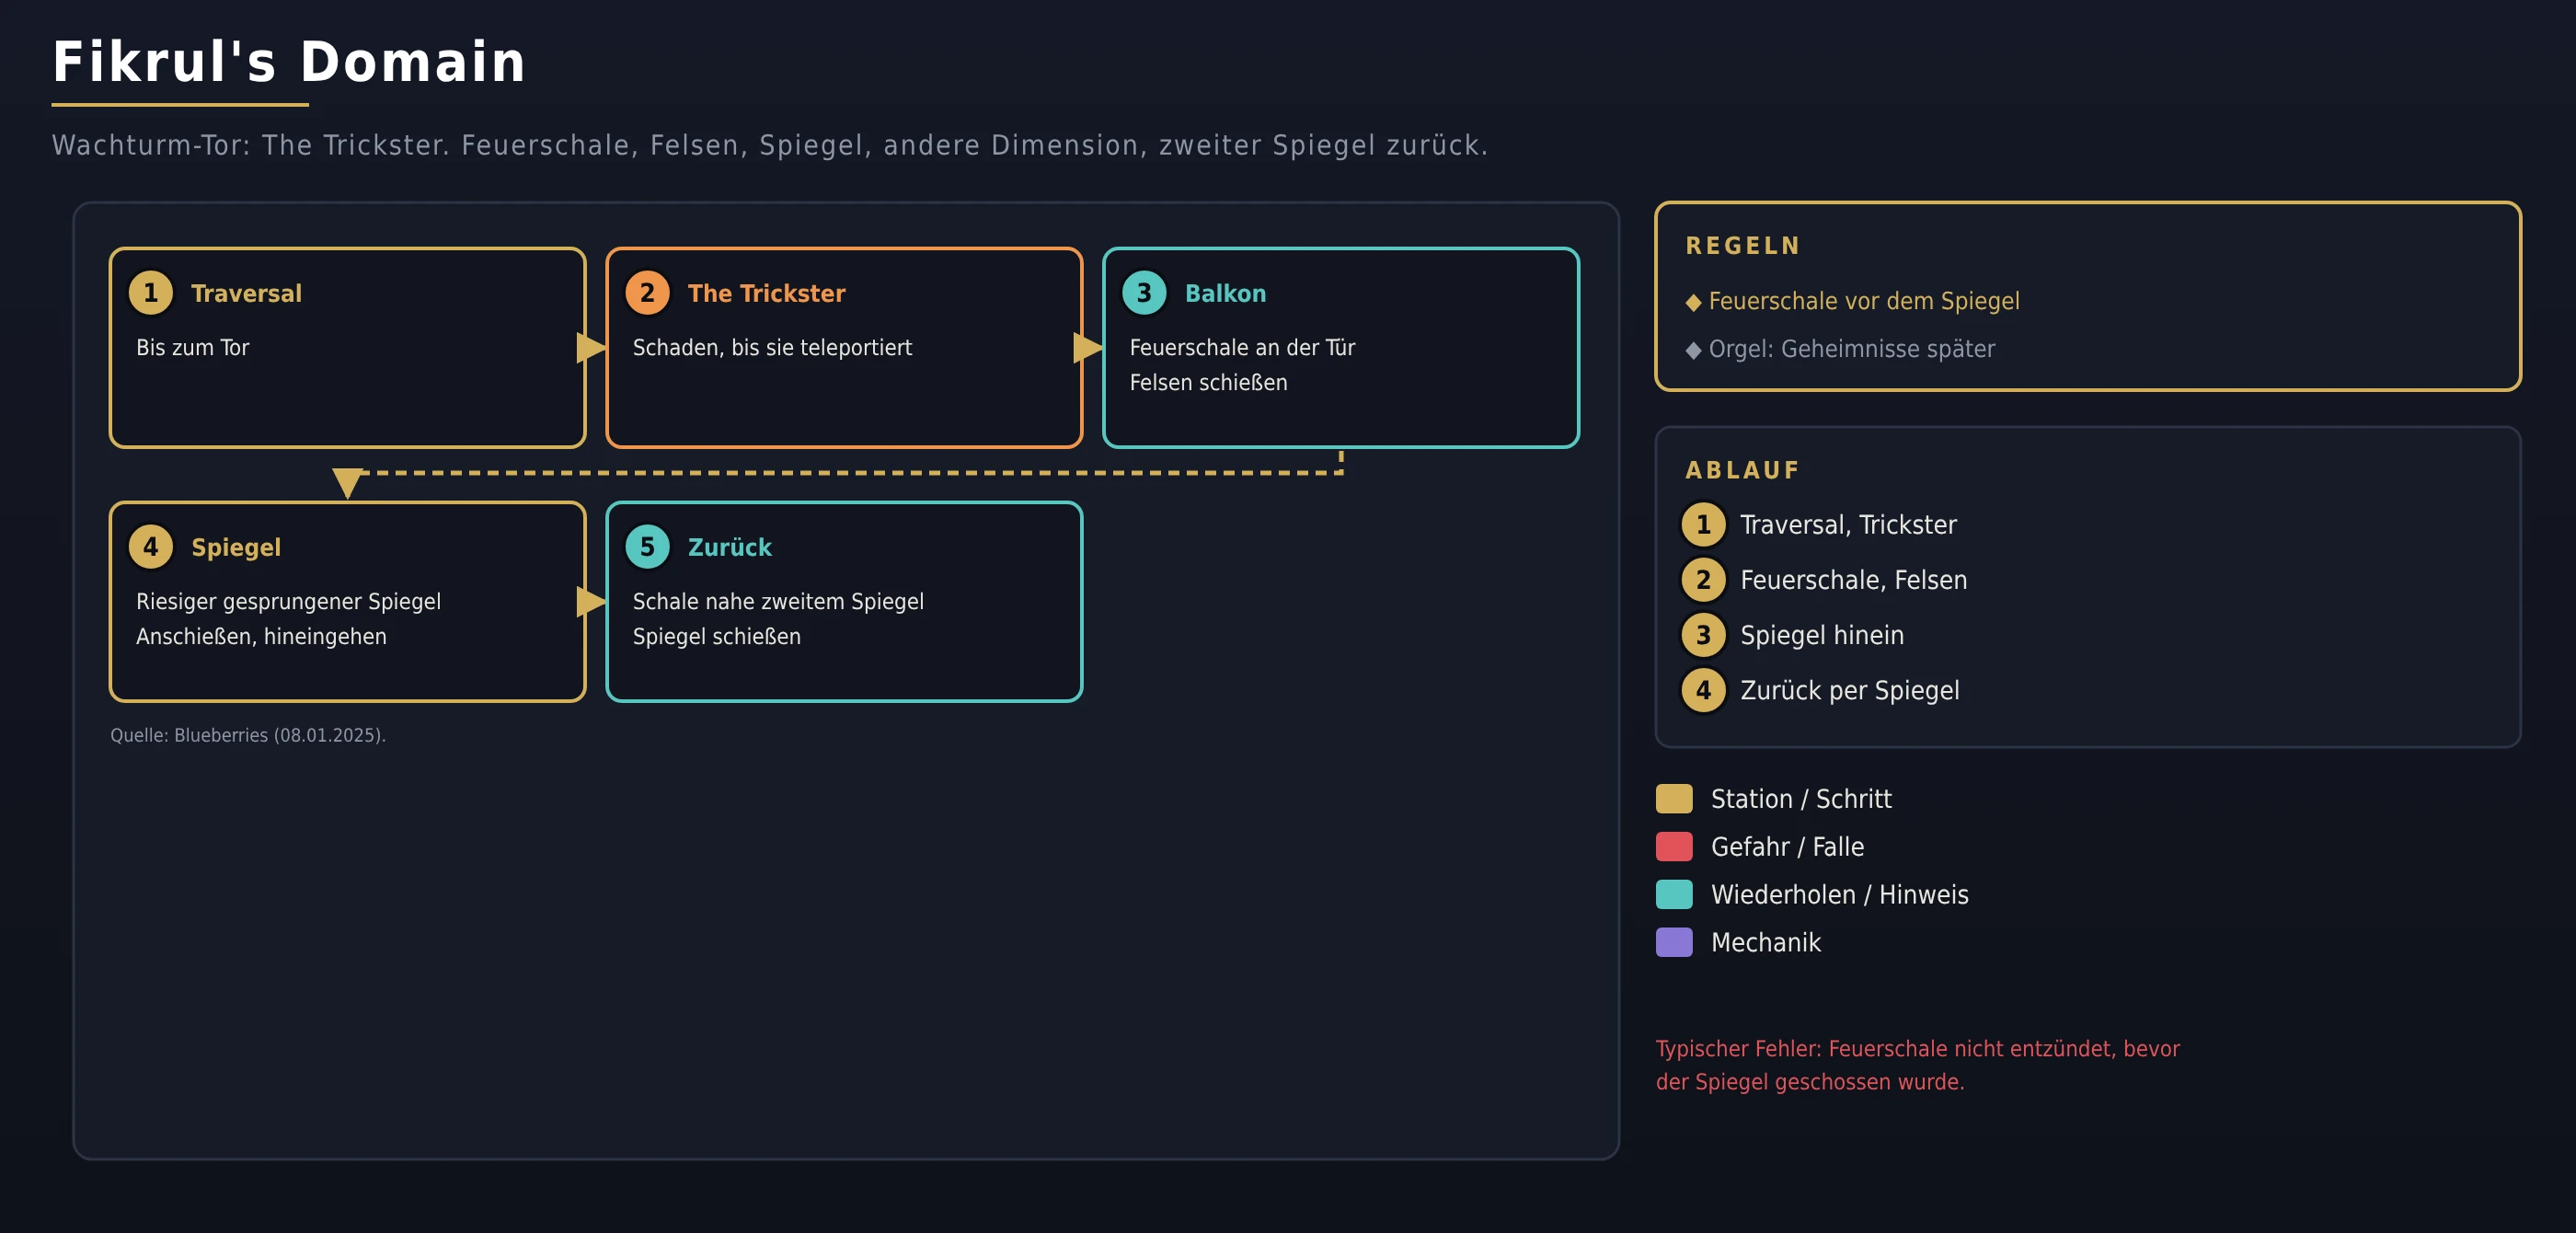Click the Fikrul's Domain title

coord(289,62)
